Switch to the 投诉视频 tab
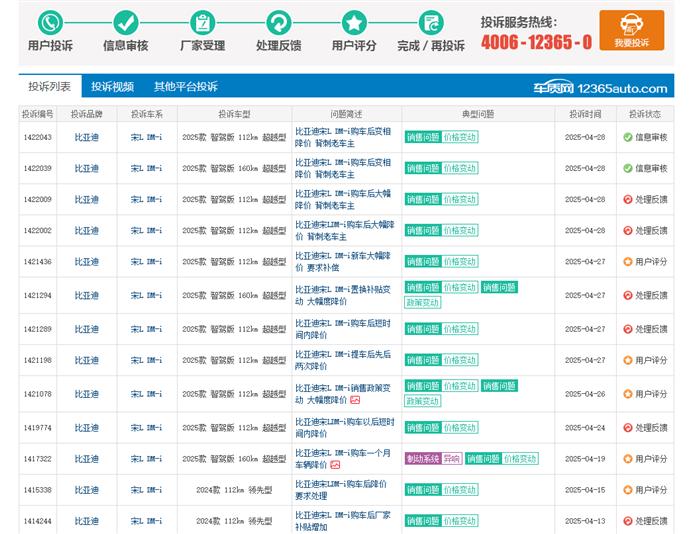The width and height of the screenshot is (700, 534). pos(112,86)
